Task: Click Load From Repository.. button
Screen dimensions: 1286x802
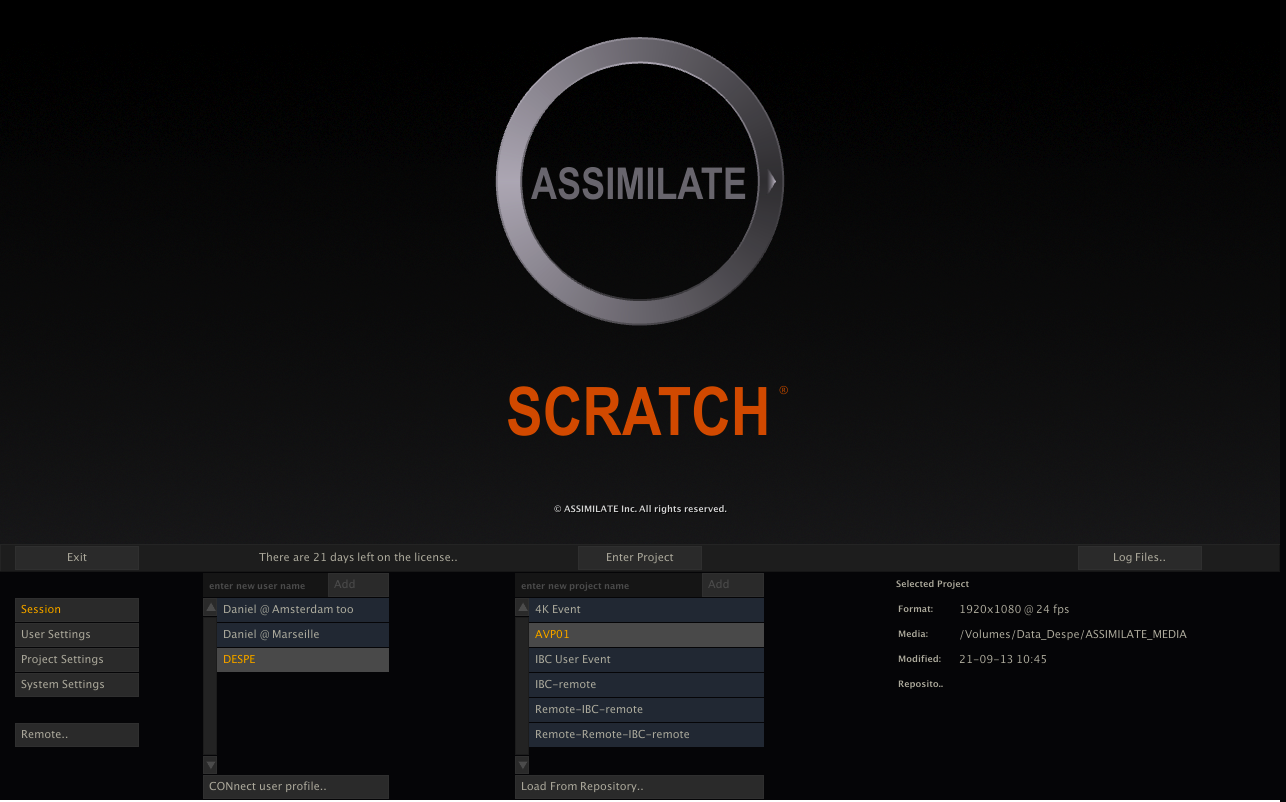Action: click(640, 786)
